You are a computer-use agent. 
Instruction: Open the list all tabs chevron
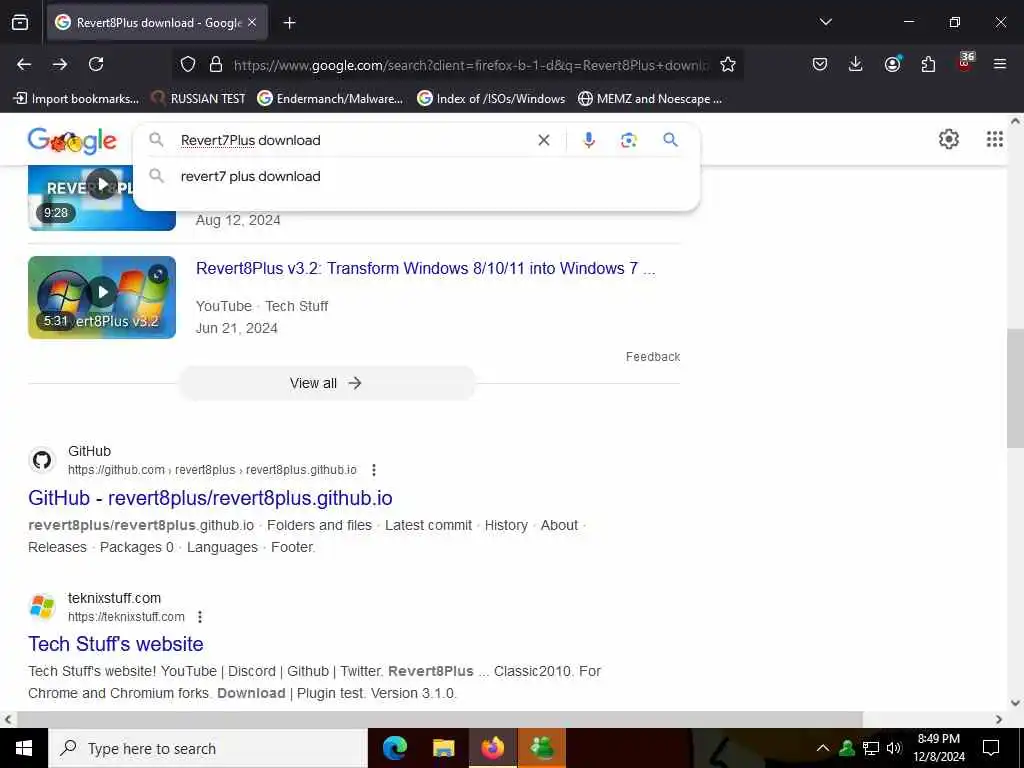point(825,22)
